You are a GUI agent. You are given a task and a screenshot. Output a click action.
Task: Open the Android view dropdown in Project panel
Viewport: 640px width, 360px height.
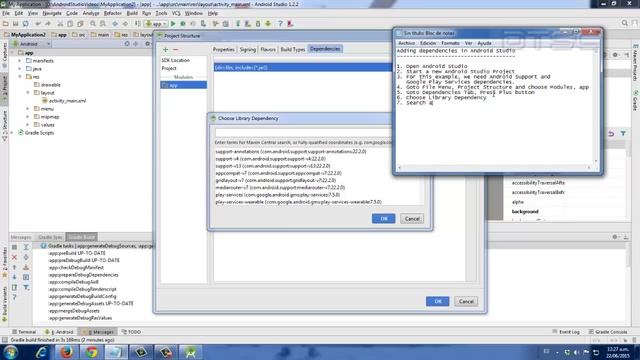31,44
